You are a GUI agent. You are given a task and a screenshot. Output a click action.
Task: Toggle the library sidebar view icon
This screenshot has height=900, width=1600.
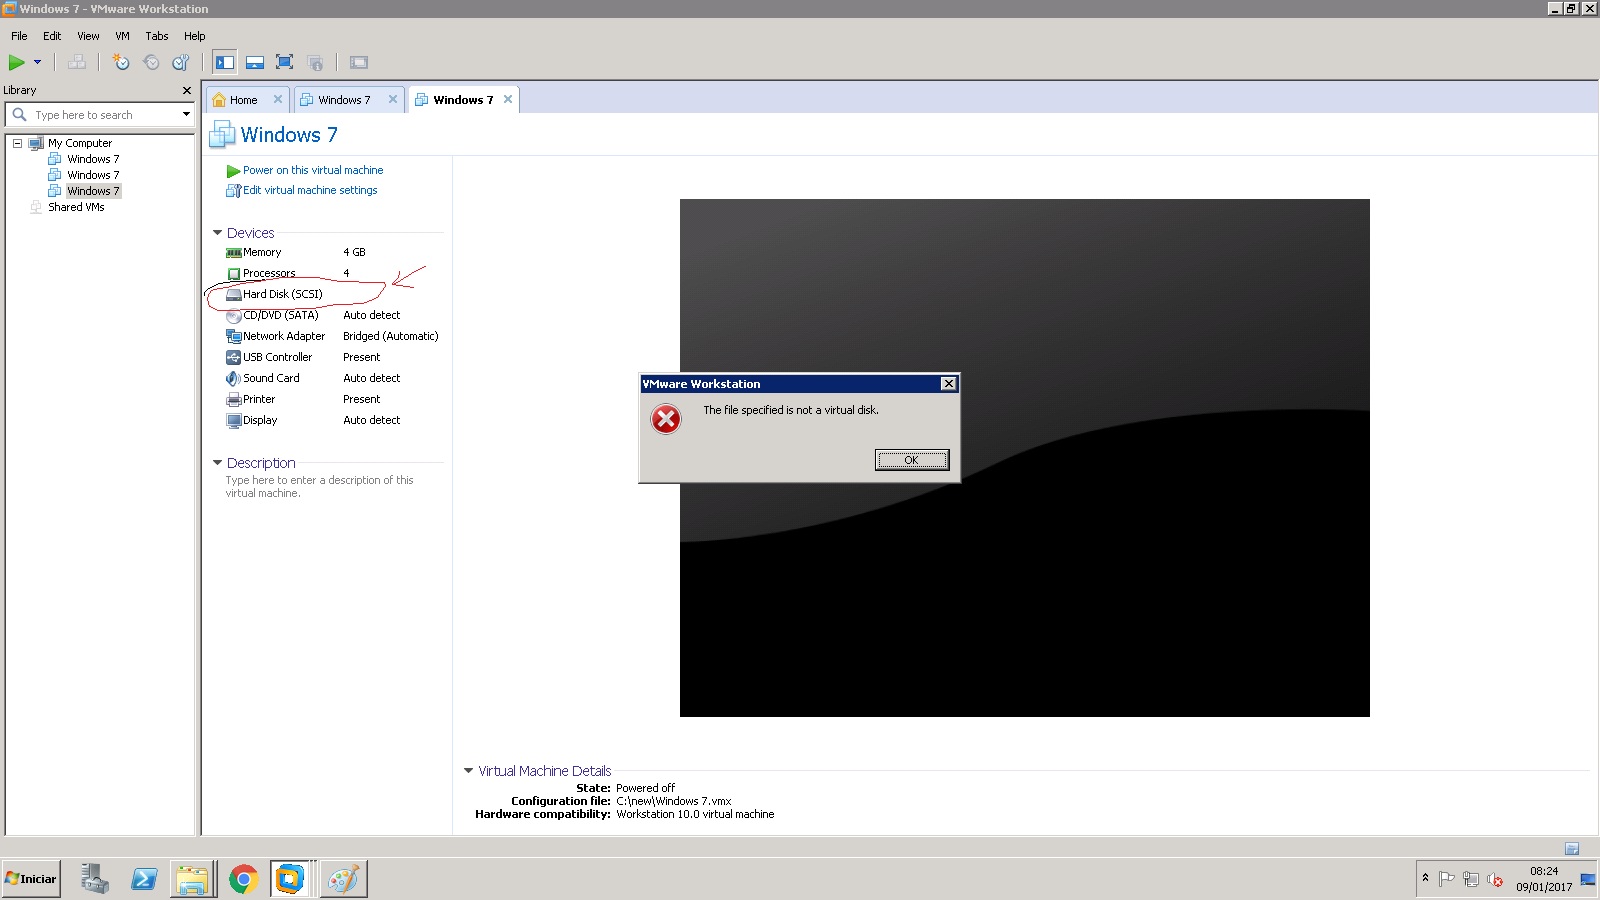click(x=225, y=62)
